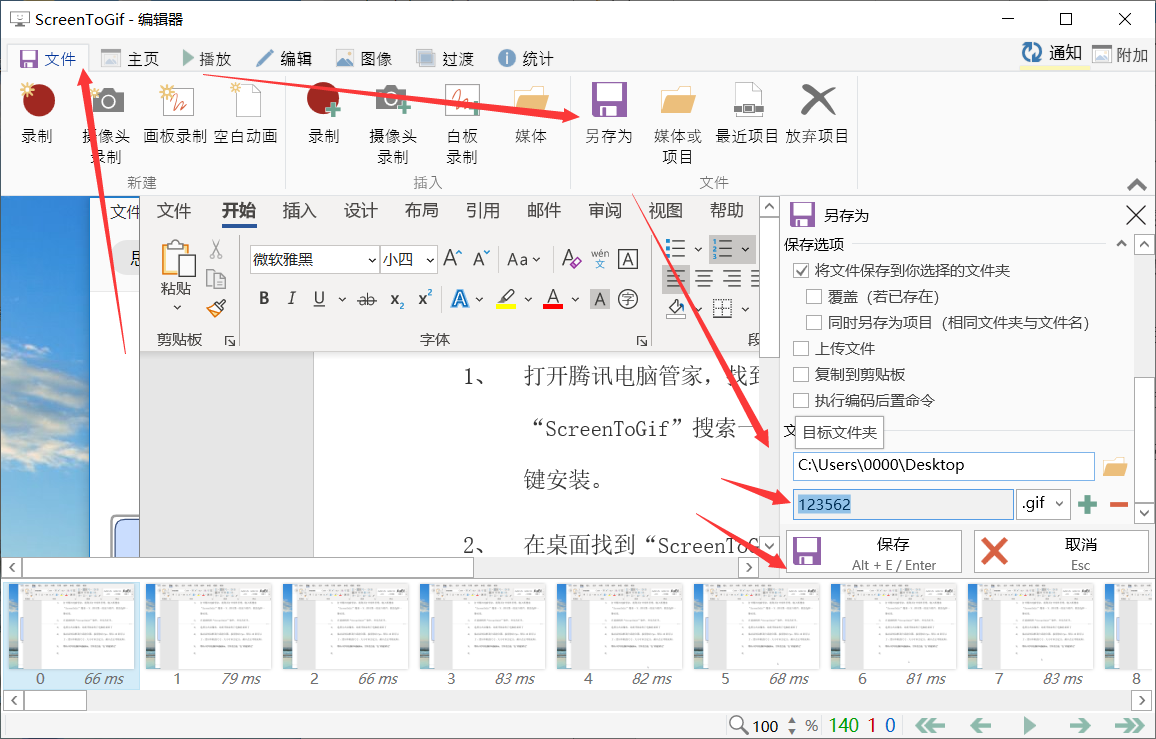The height and width of the screenshot is (739, 1156).
Task: Switch to the 过渡 ribbon tab
Action: [445, 58]
